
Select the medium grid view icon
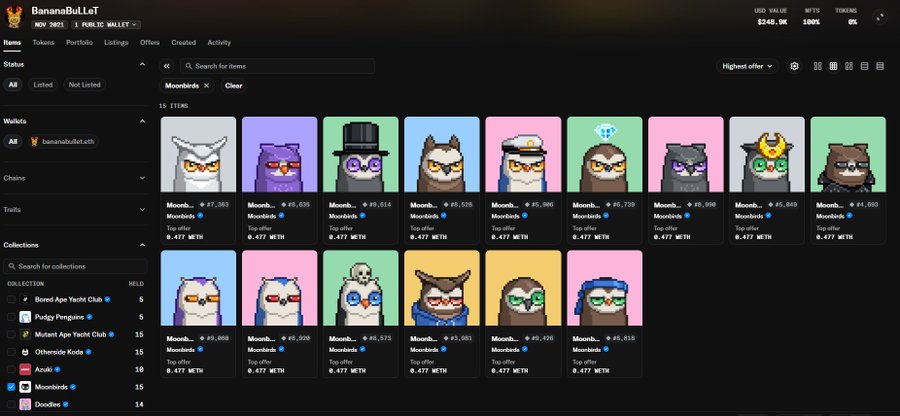click(833, 67)
